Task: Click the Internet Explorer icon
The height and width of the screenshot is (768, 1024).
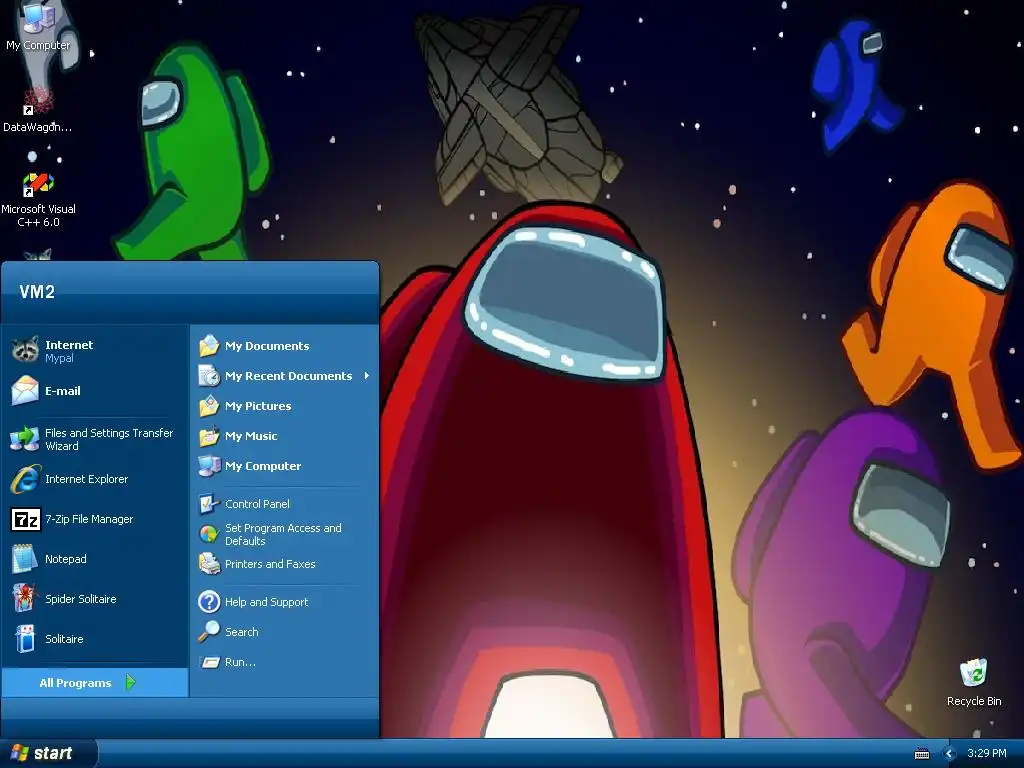Action: point(25,479)
